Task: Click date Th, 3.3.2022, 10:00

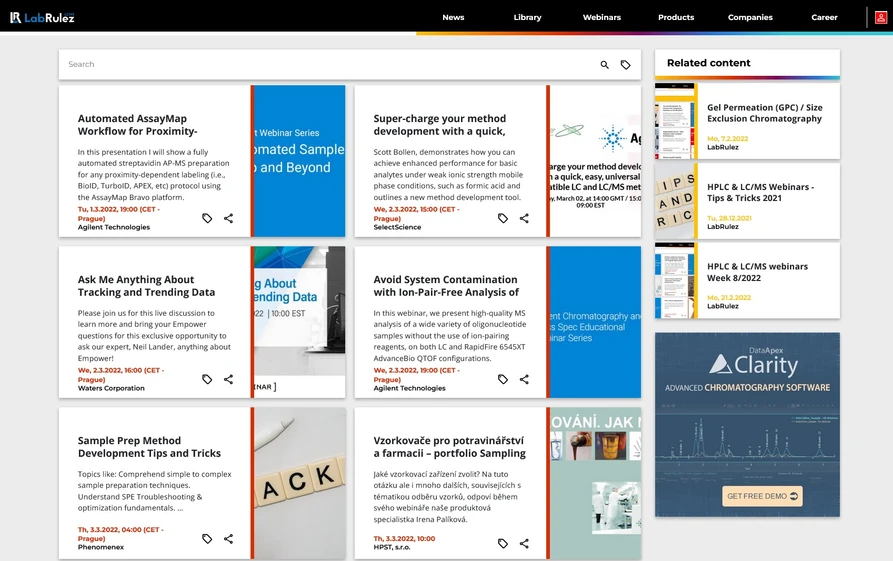Action: [x=404, y=538]
